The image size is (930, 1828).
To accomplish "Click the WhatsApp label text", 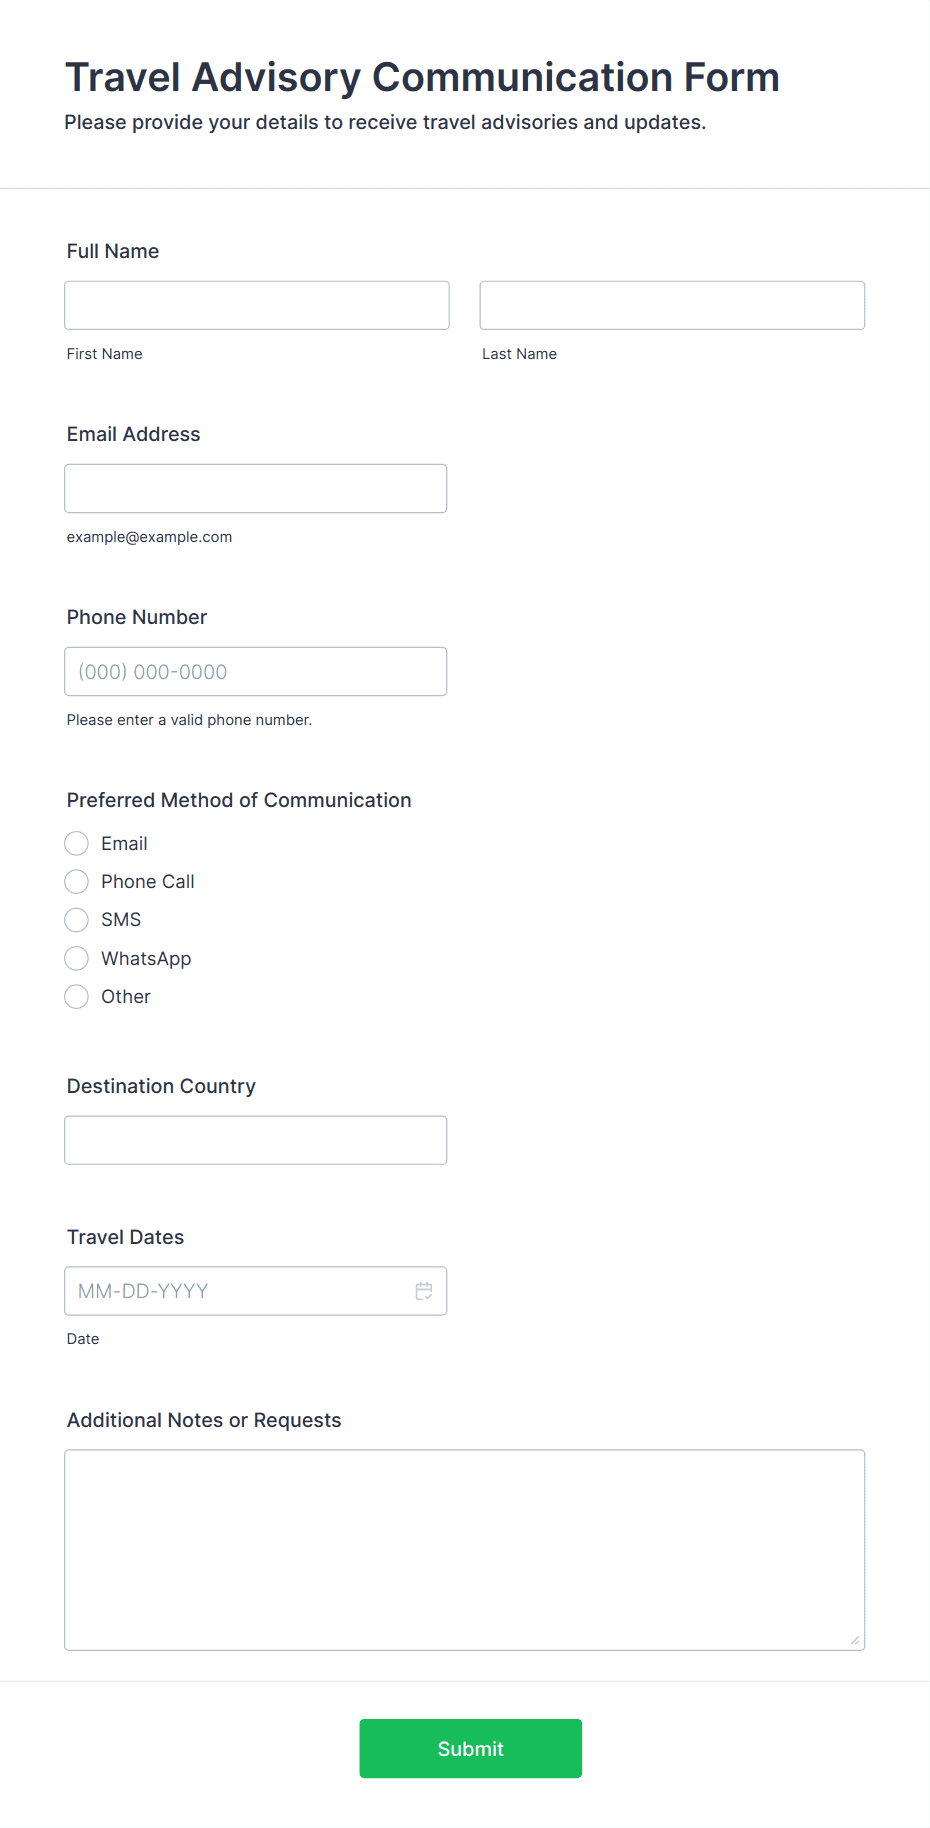I will click(146, 959).
